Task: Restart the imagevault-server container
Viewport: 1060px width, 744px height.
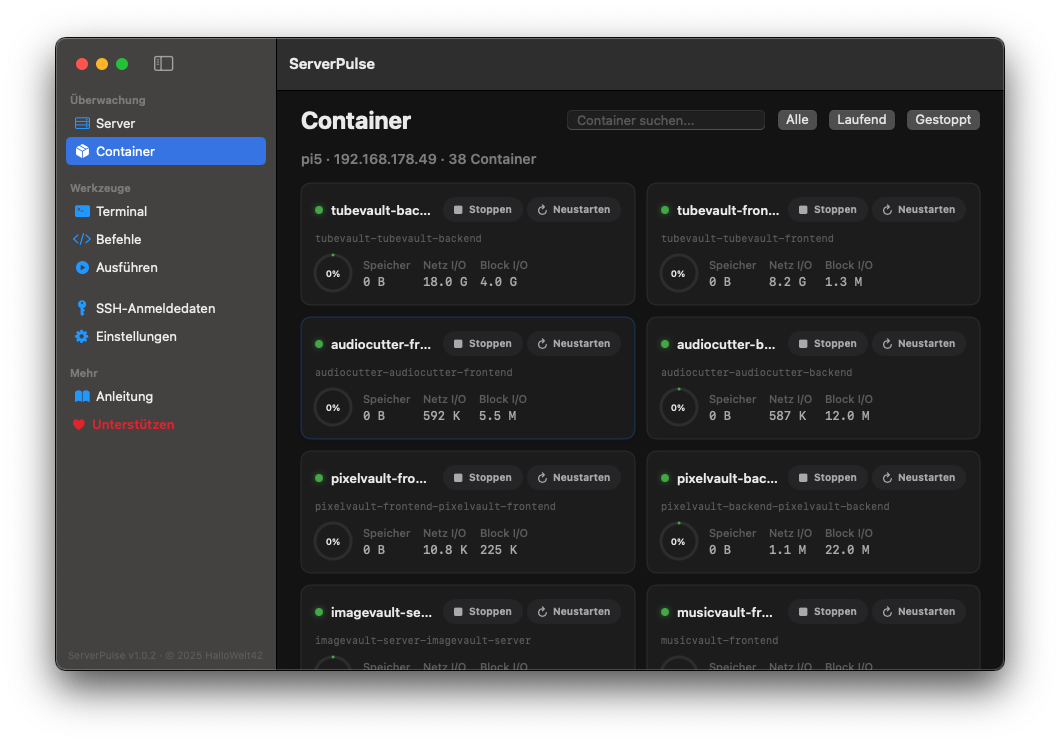Action: (574, 612)
